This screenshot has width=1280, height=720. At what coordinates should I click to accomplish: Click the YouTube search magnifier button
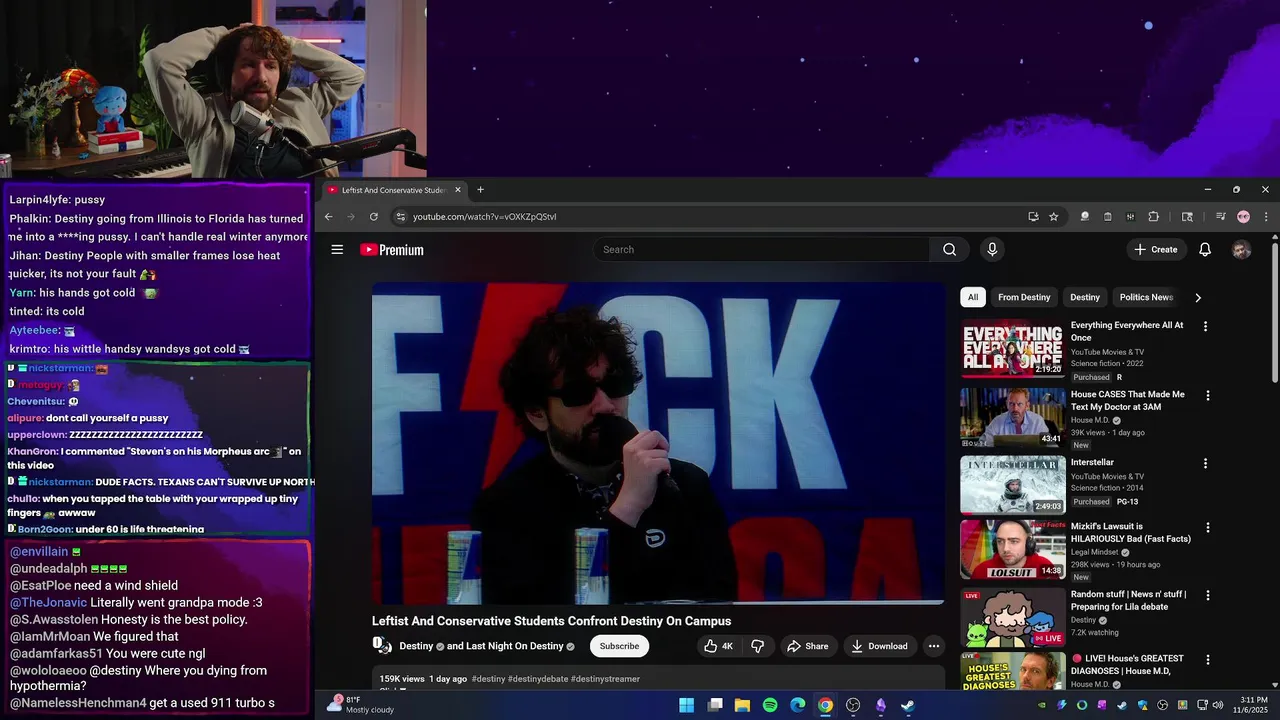(949, 250)
